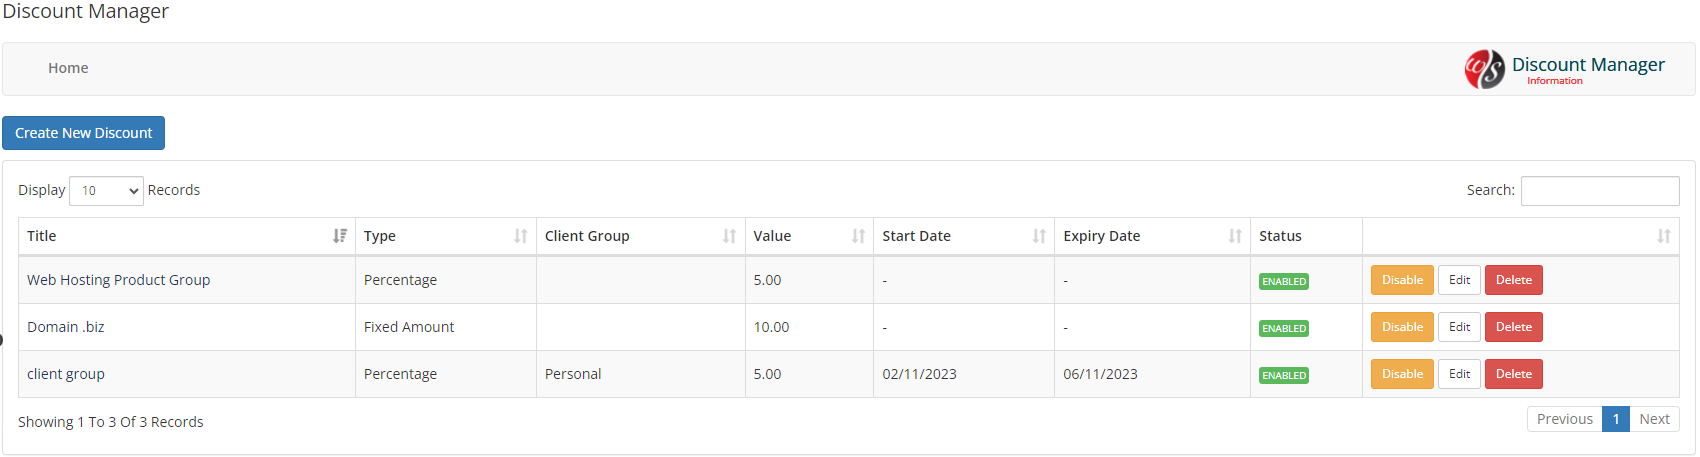Screen dimensions: 1700x457
Task: Sort table by Title column icon
Action: point(340,236)
